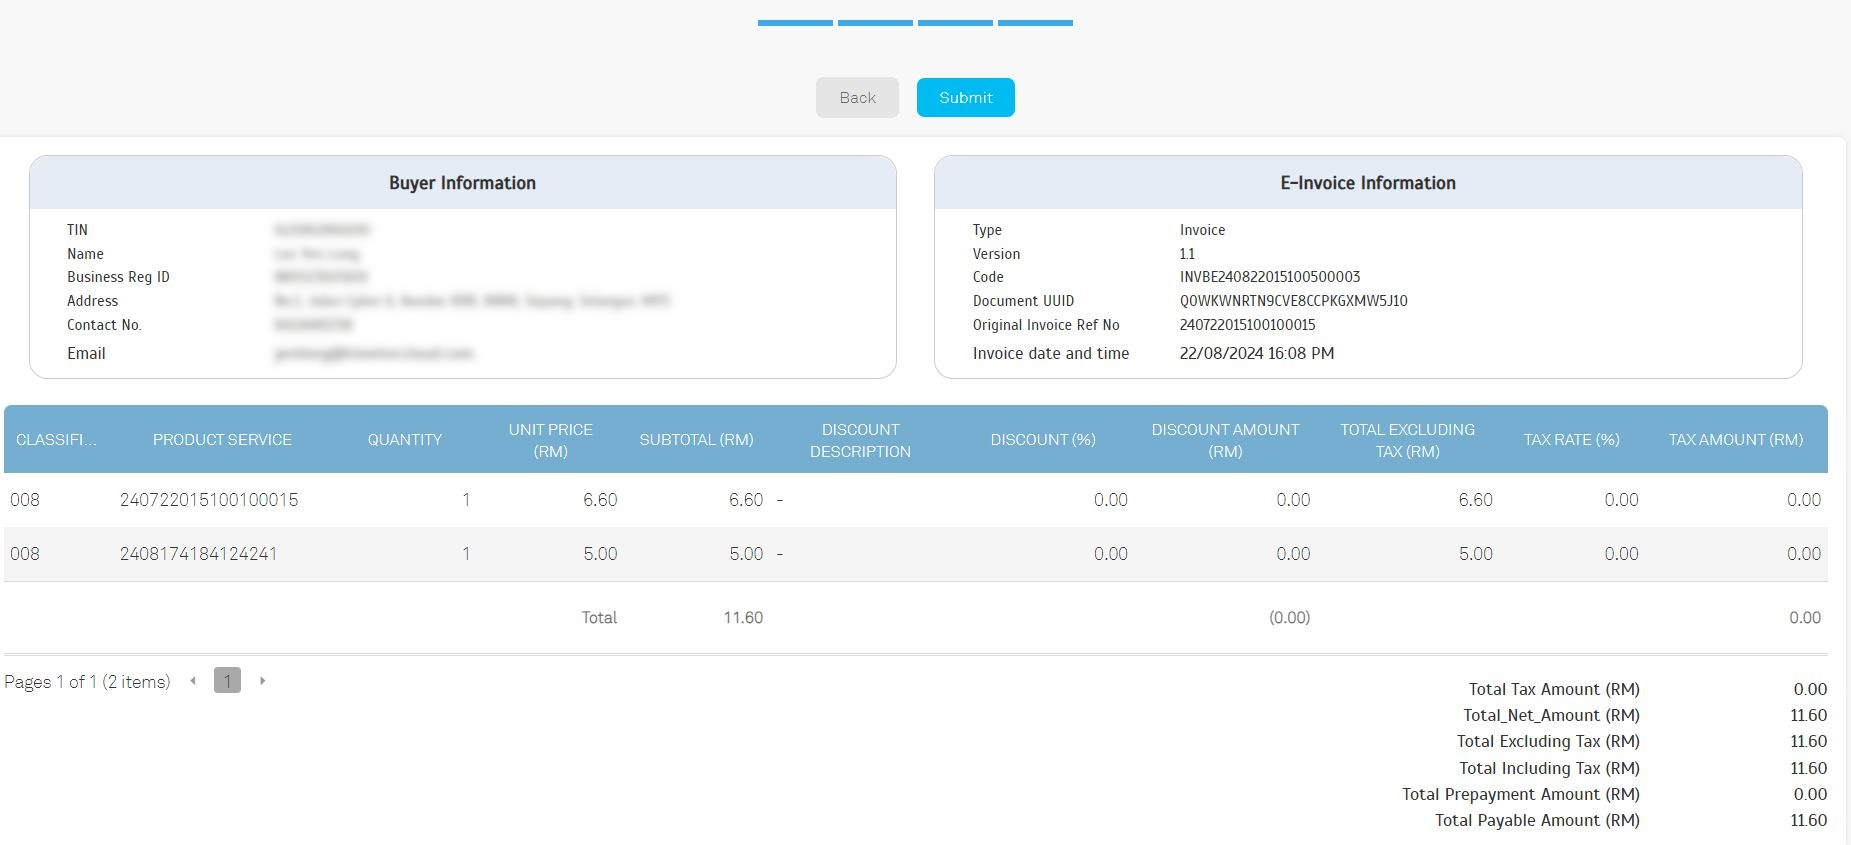Image resolution: width=1851 pixels, height=845 pixels.
Task: Select page 1 in pagination
Action: pos(227,681)
